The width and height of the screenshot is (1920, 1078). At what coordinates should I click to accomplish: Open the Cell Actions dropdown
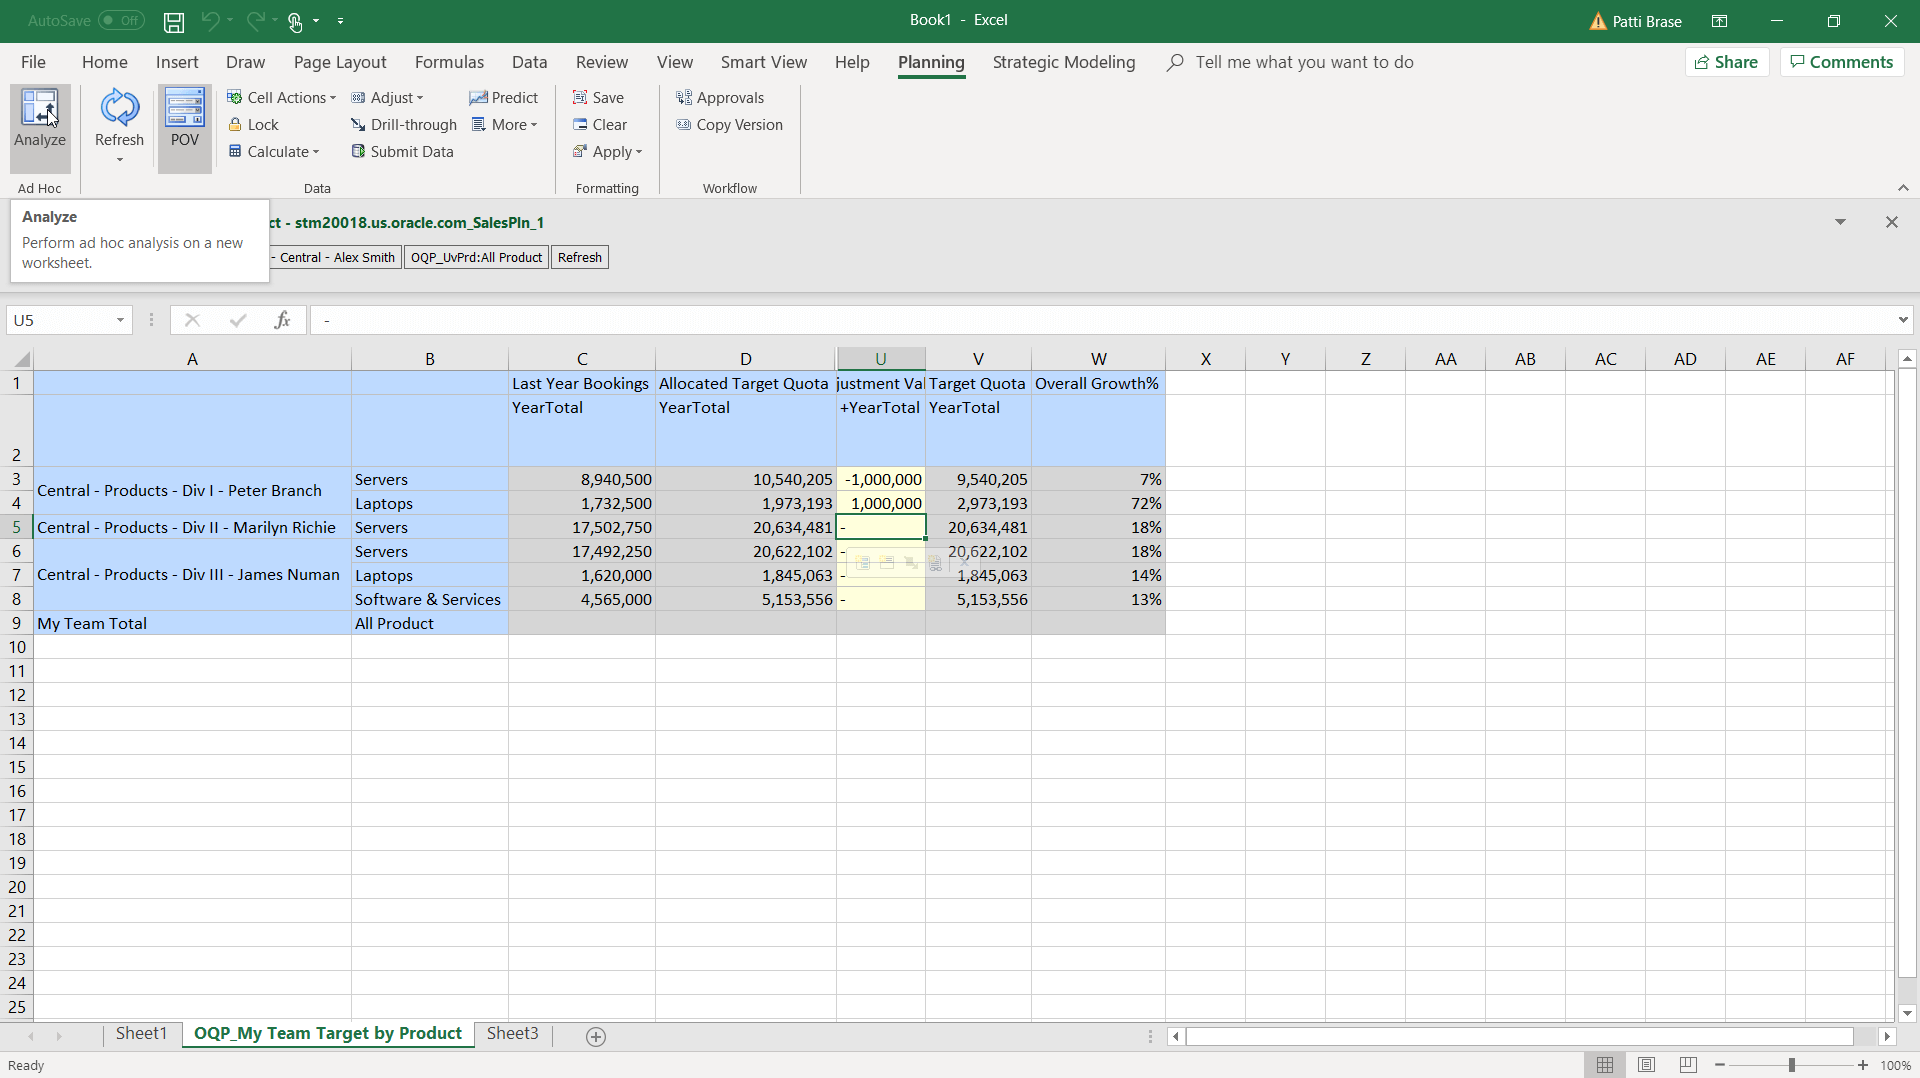point(282,97)
